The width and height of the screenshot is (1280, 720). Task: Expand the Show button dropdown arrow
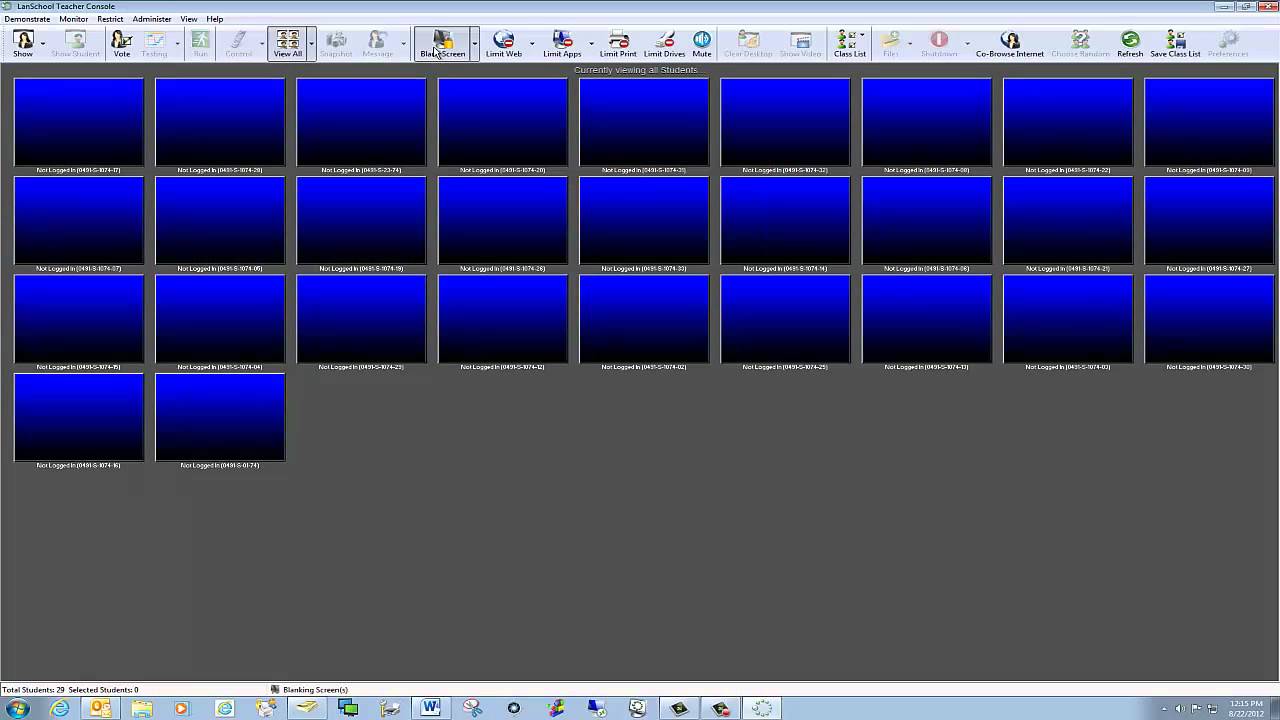tap(42, 43)
